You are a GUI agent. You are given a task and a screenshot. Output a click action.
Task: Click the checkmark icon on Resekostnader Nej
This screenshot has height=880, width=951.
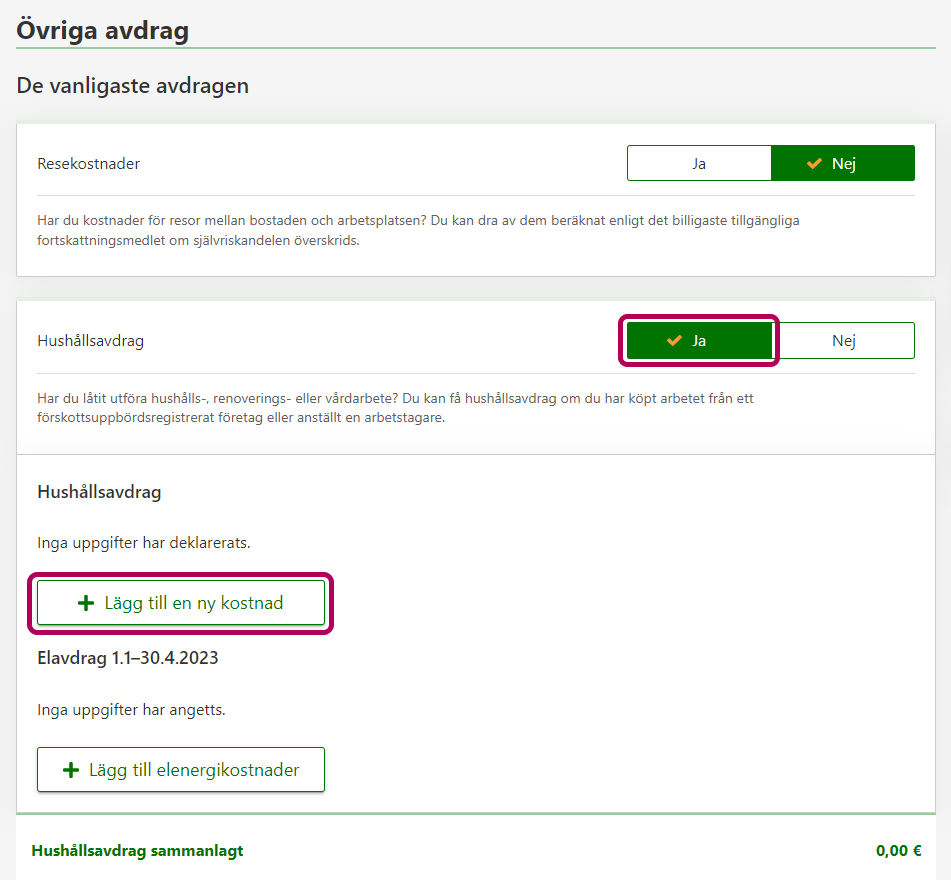[x=814, y=164]
